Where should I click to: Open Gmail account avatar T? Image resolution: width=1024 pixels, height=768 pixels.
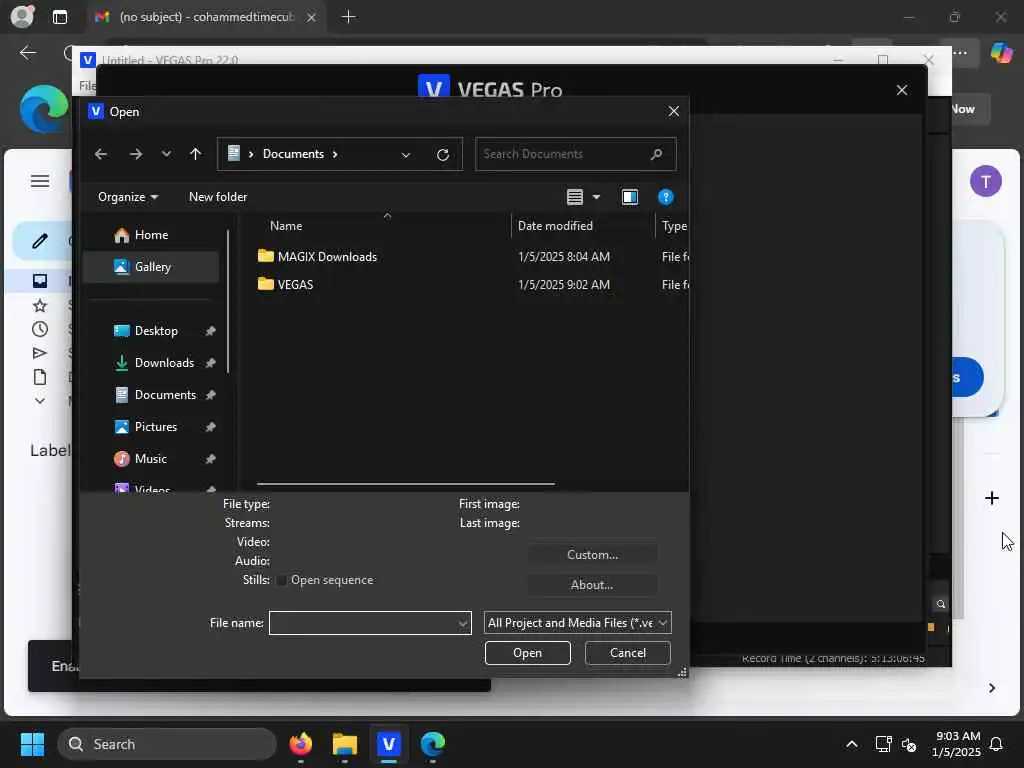pyautogui.click(x=985, y=181)
